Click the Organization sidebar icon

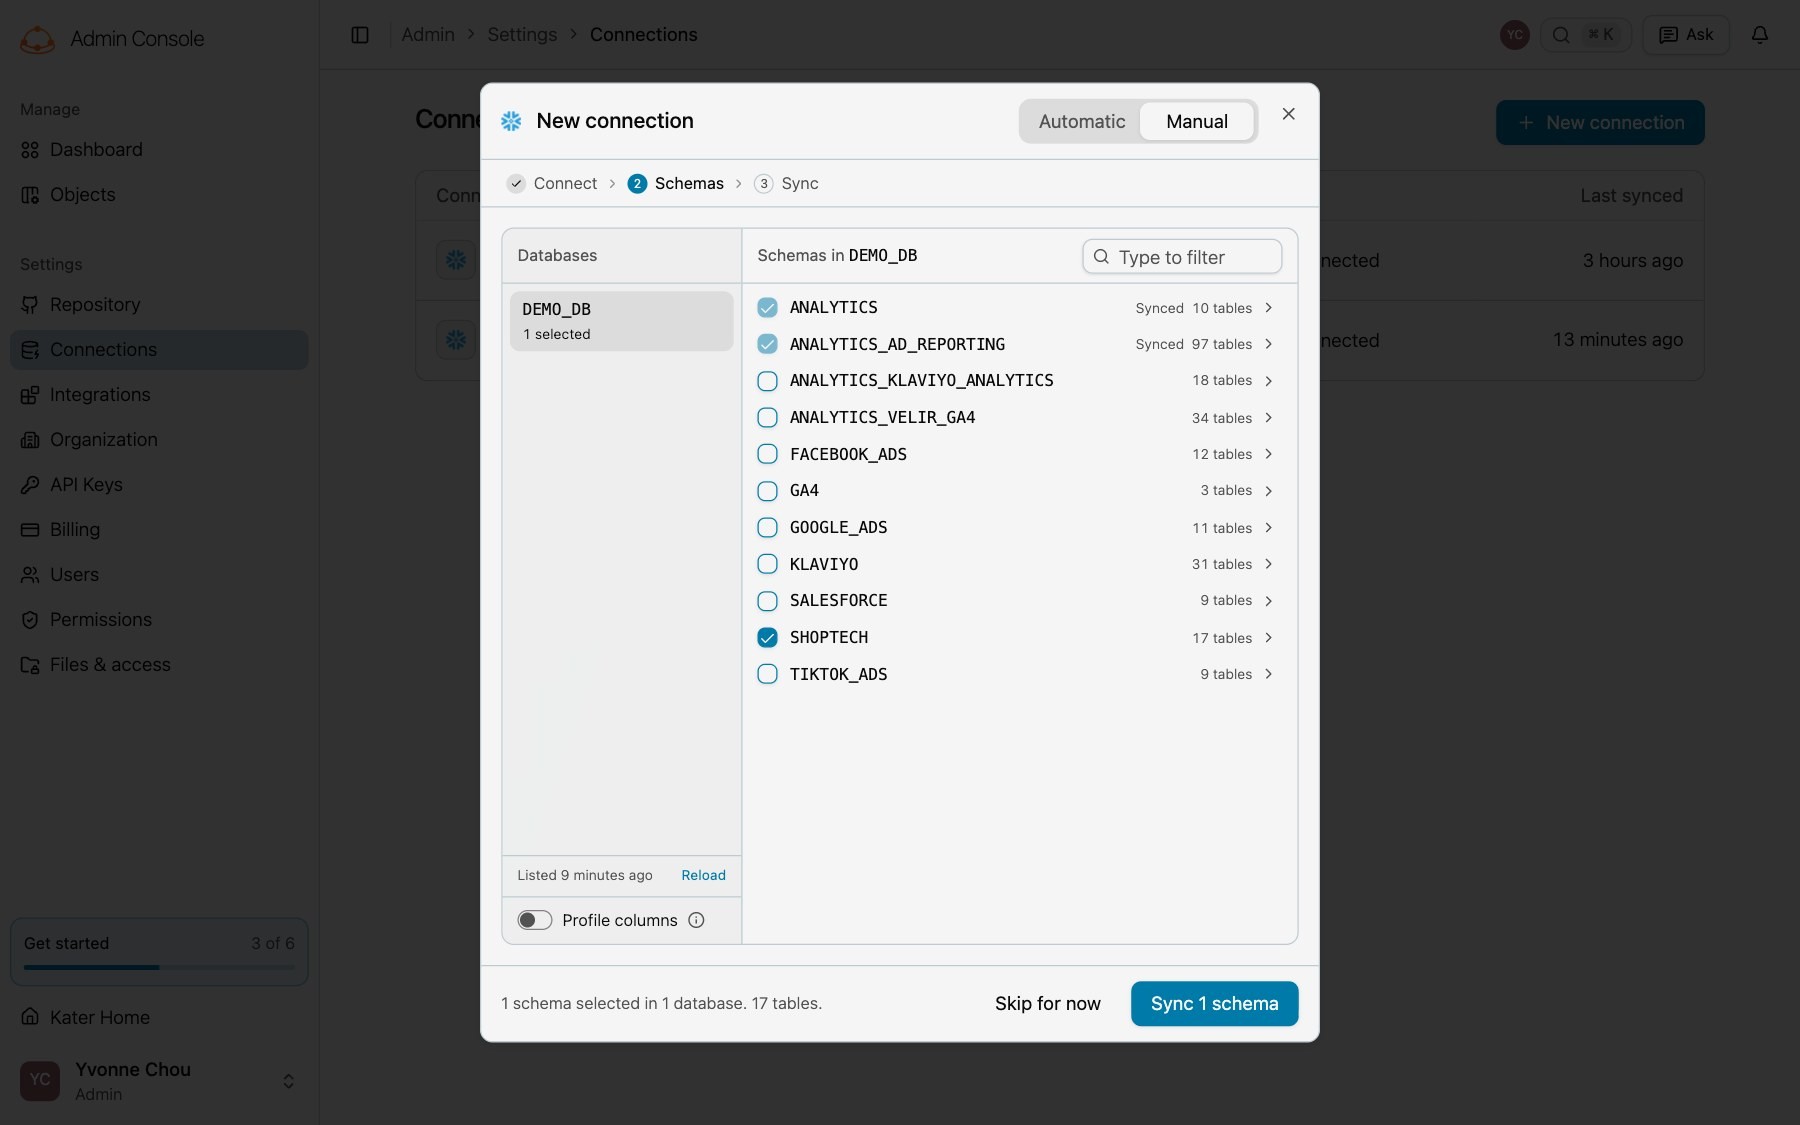coord(30,440)
